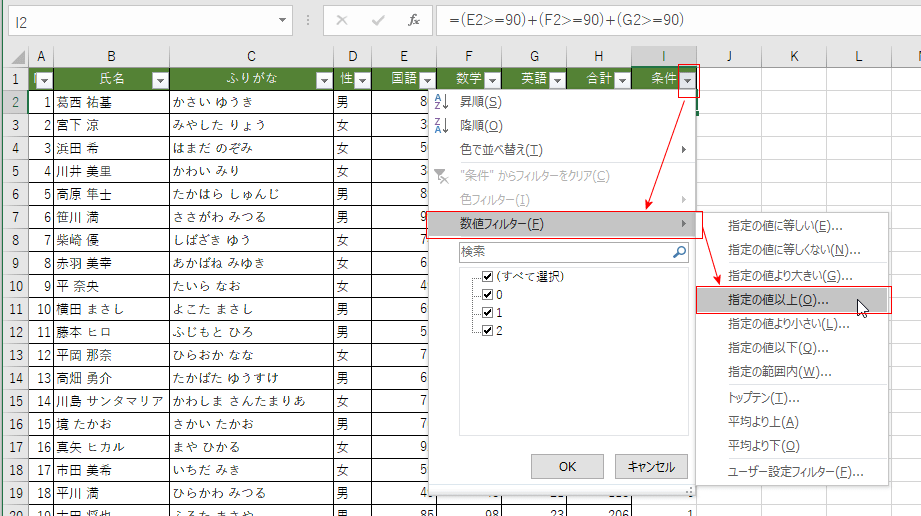Click the insert function fx icon

[x=414, y=21]
